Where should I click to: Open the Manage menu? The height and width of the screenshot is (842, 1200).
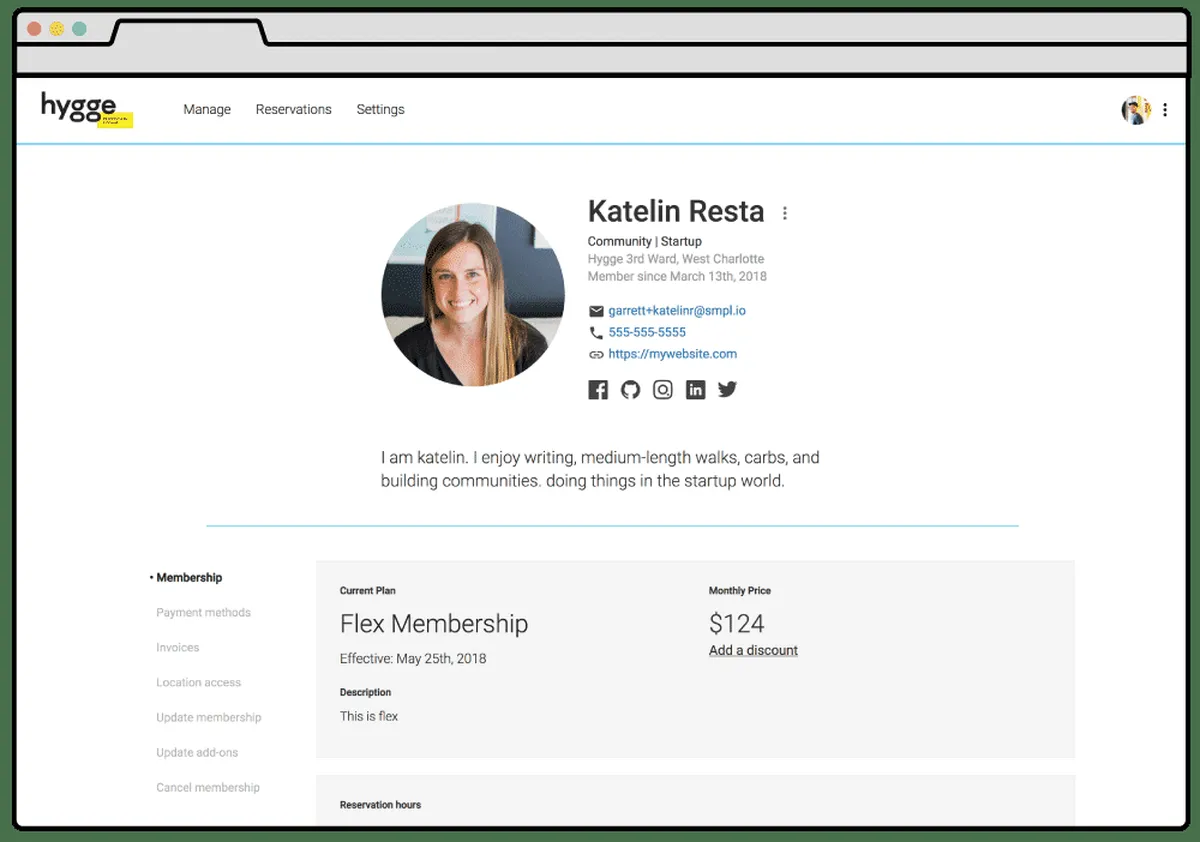coord(207,110)
